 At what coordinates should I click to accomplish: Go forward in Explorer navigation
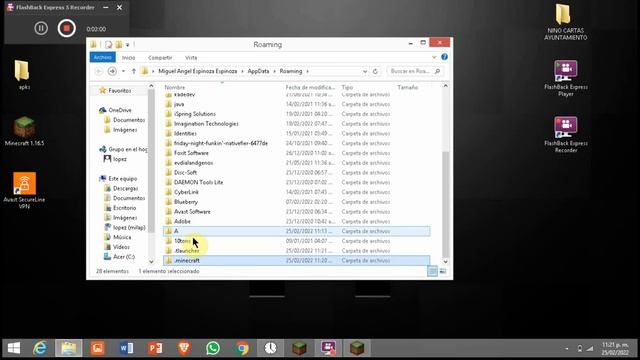pos(112,71)
